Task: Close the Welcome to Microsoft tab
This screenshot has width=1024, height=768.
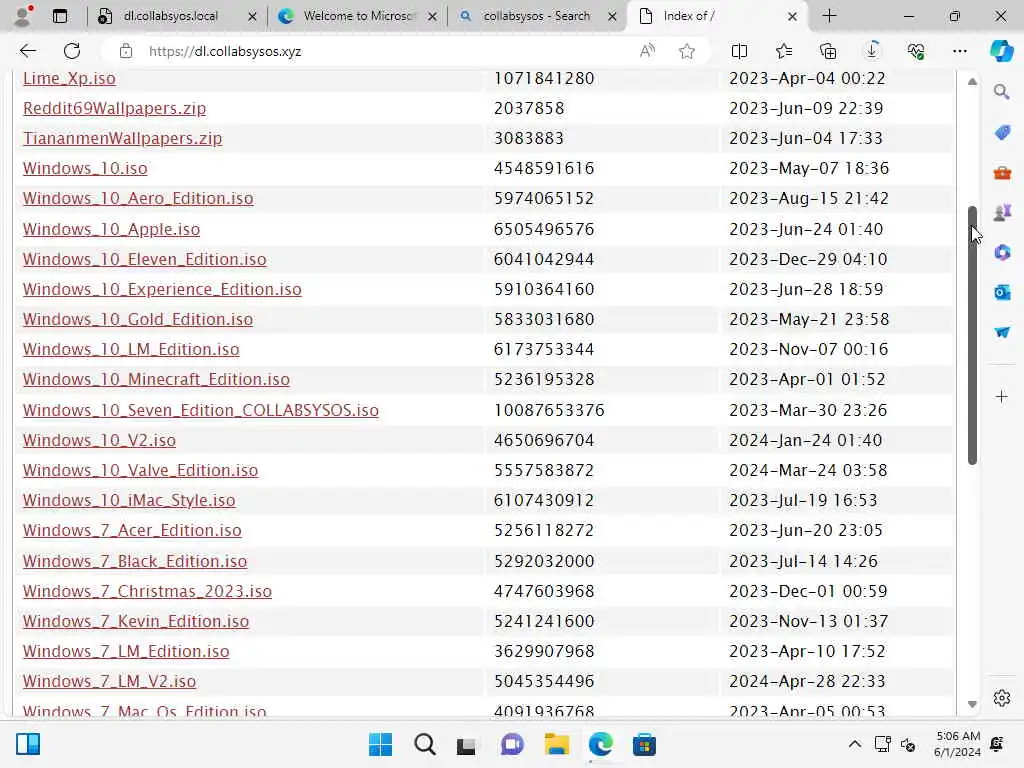Action: (x=432, y=16)
